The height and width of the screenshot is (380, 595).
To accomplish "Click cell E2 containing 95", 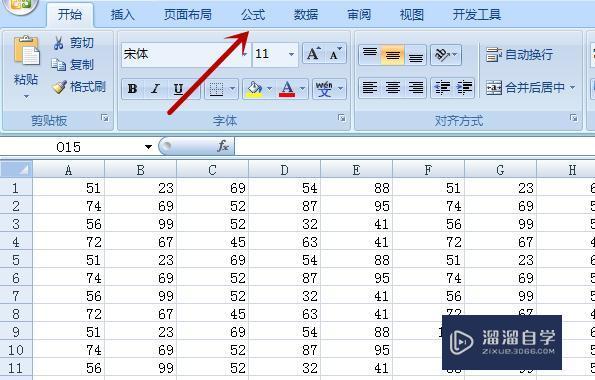I will click(x=356, y=206).
